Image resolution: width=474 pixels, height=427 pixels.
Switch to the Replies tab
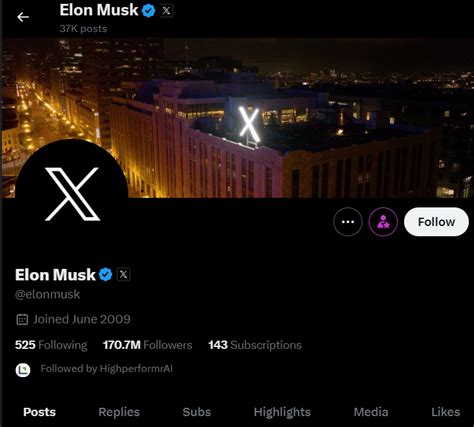click(119, 412)
